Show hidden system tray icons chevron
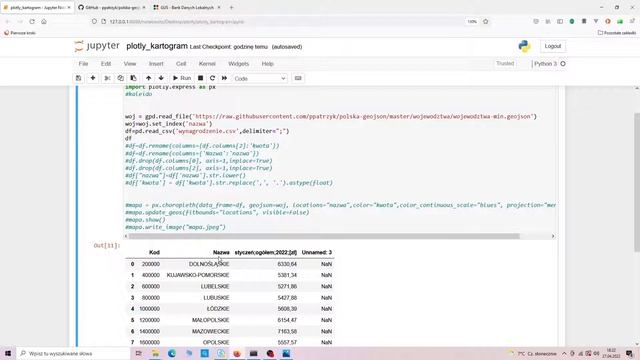640x360 pixels. point(564,353)
